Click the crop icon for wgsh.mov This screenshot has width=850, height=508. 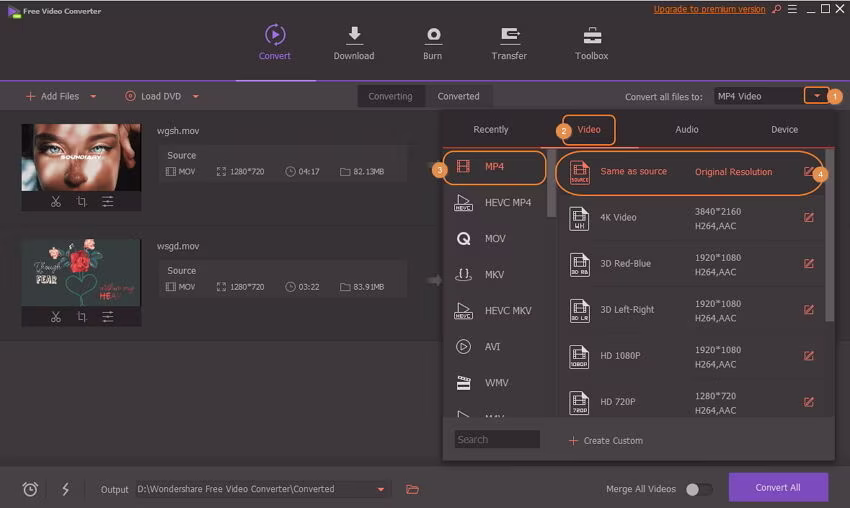pos(81,202)
